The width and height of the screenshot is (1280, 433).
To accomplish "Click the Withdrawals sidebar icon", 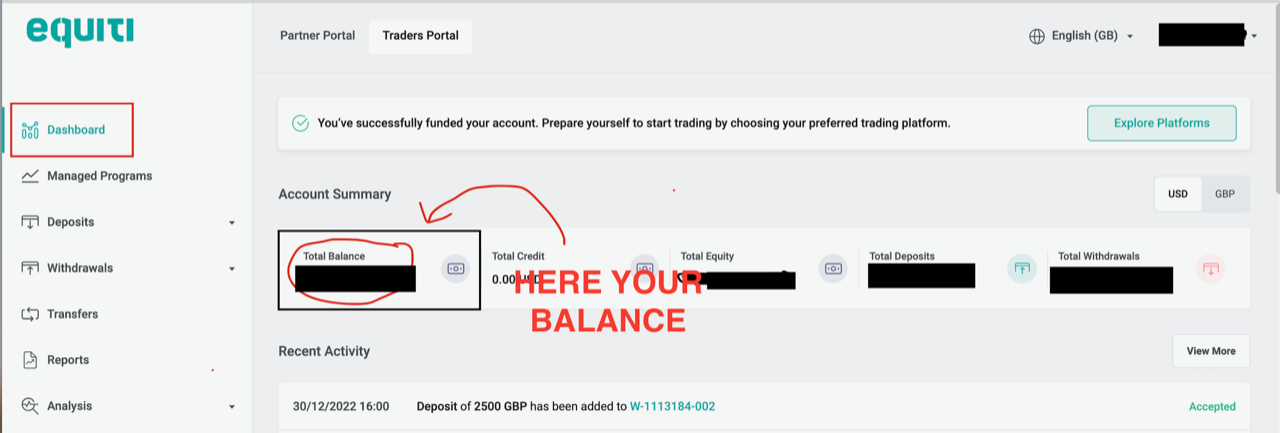I will pos(30,268).
